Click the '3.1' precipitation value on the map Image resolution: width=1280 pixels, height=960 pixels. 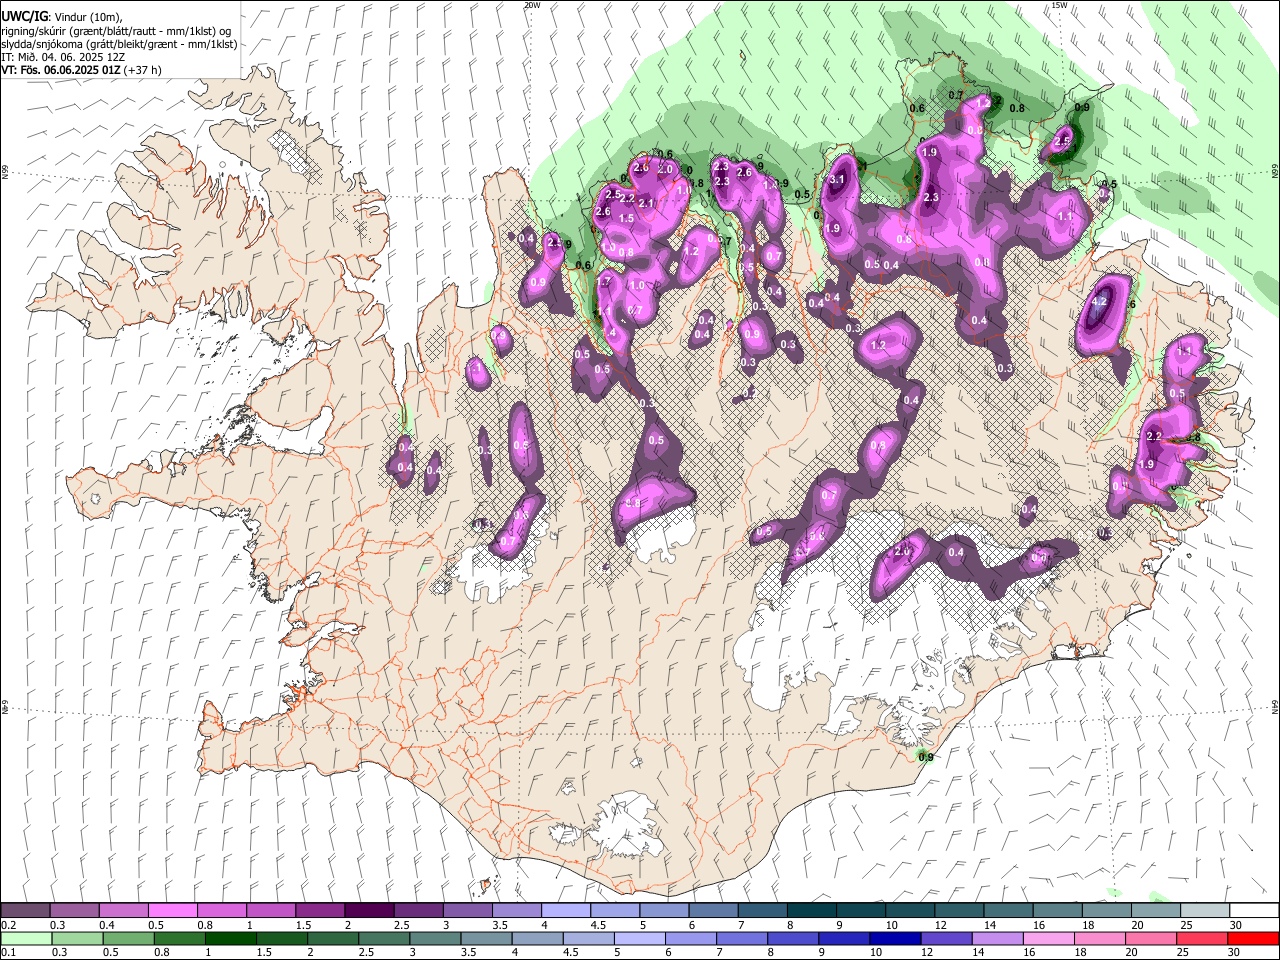[x=838, y=179]
